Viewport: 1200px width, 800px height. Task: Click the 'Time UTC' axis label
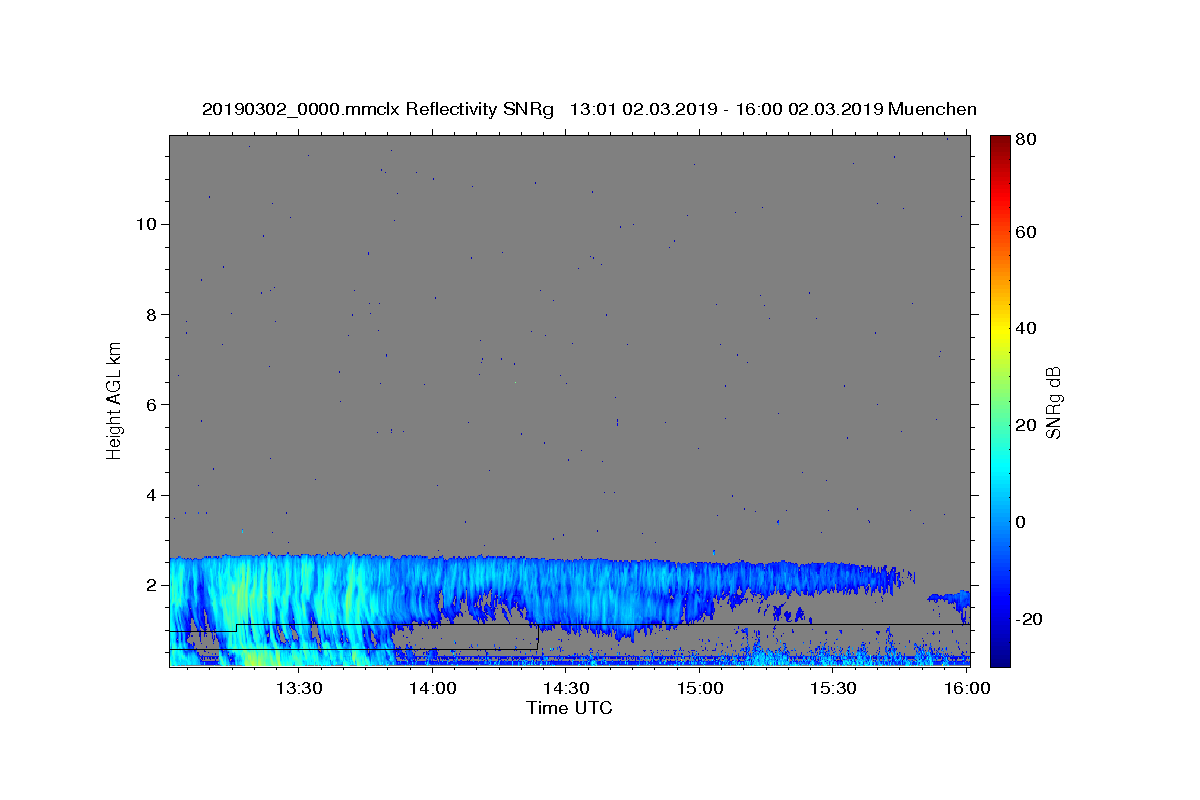click(569, 708)
